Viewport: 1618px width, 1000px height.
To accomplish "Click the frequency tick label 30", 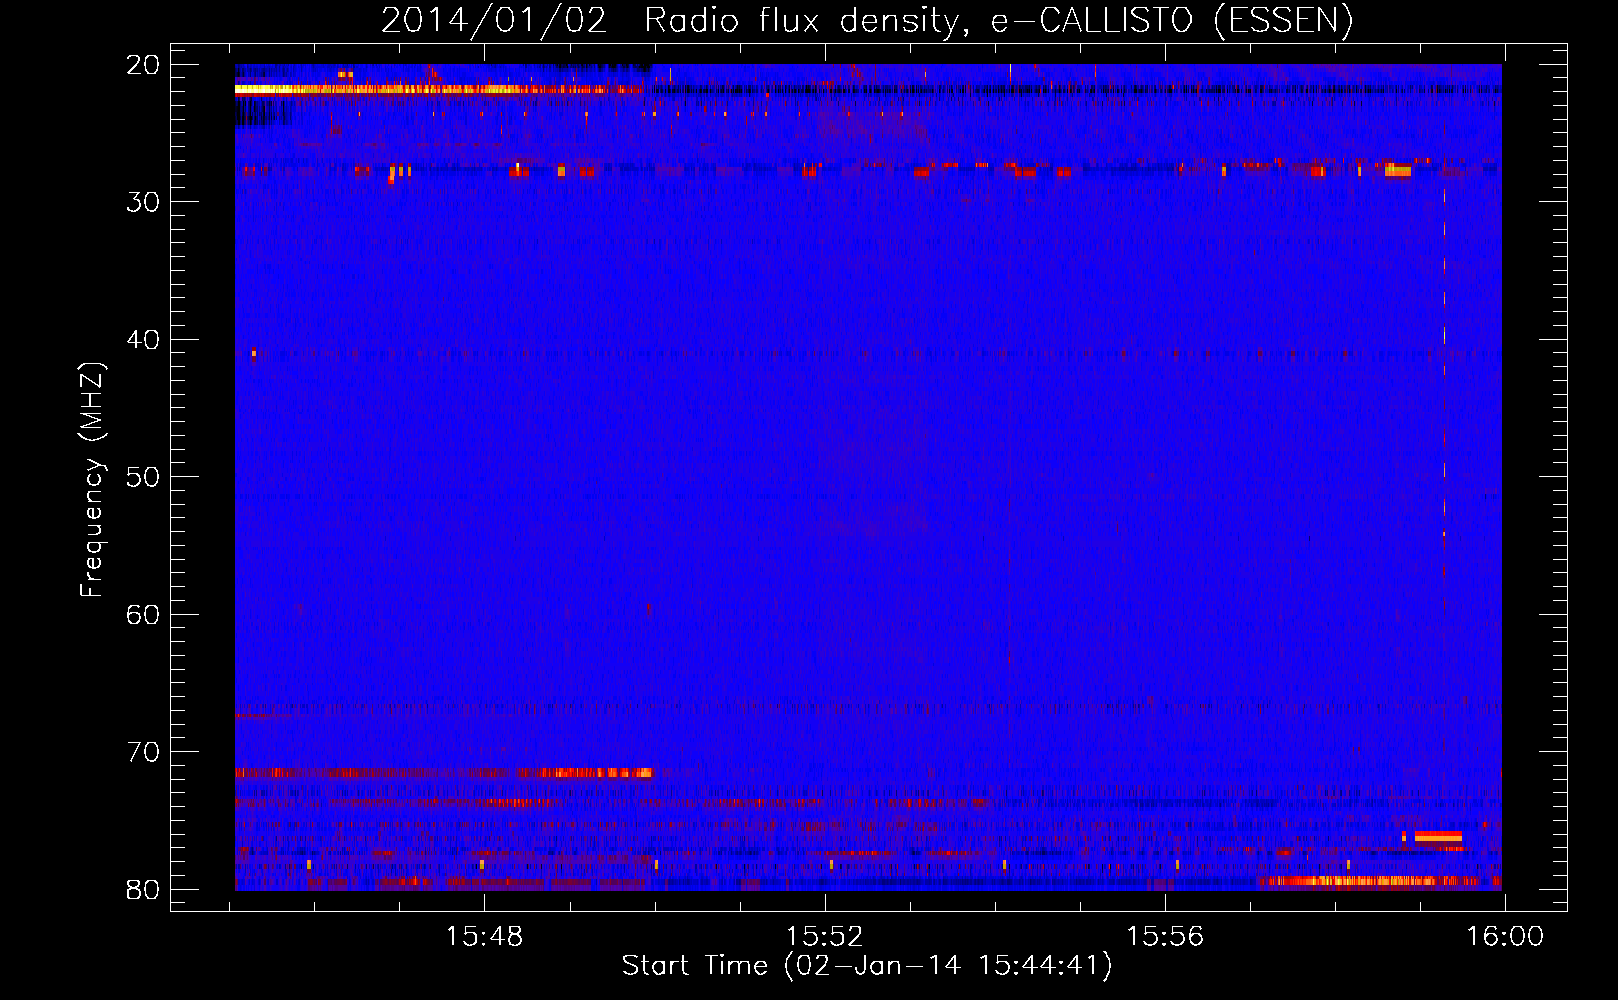I will pyautogui.click(x=144, y=202).
